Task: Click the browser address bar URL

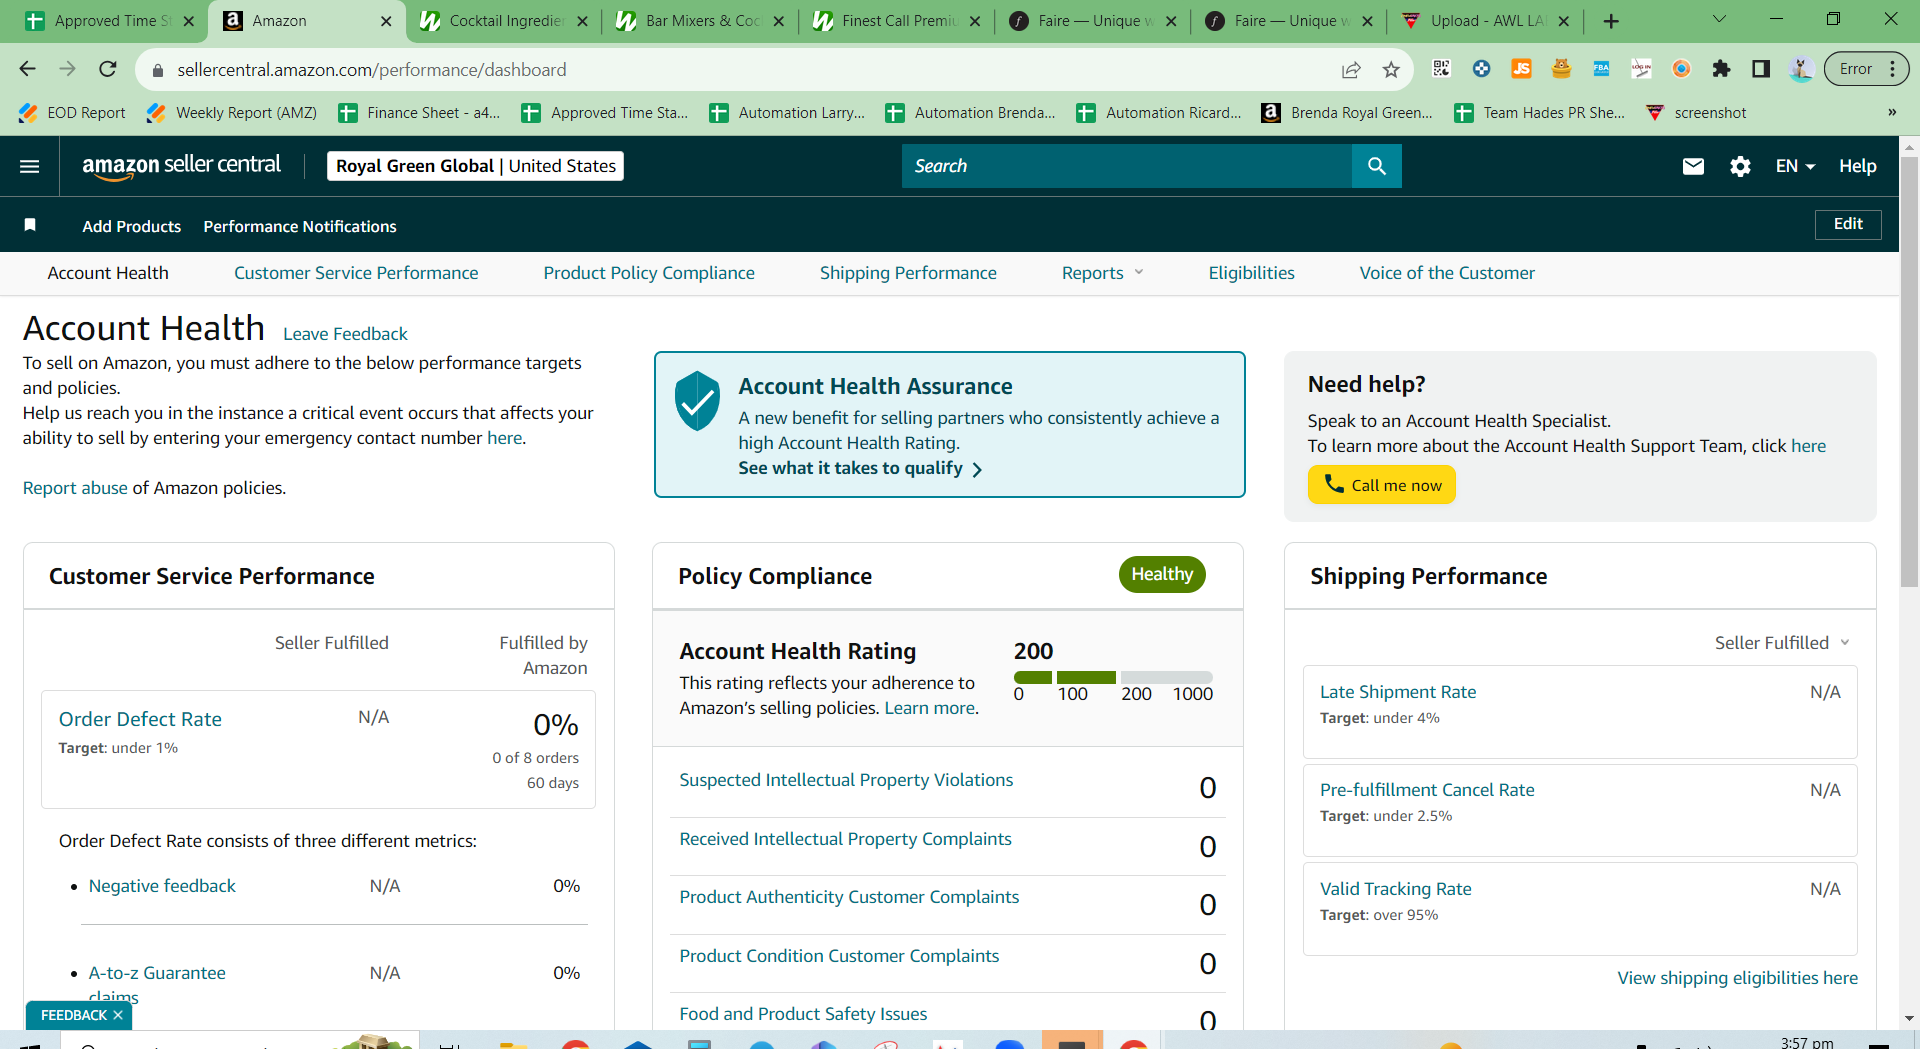Action: click(372, 70)
